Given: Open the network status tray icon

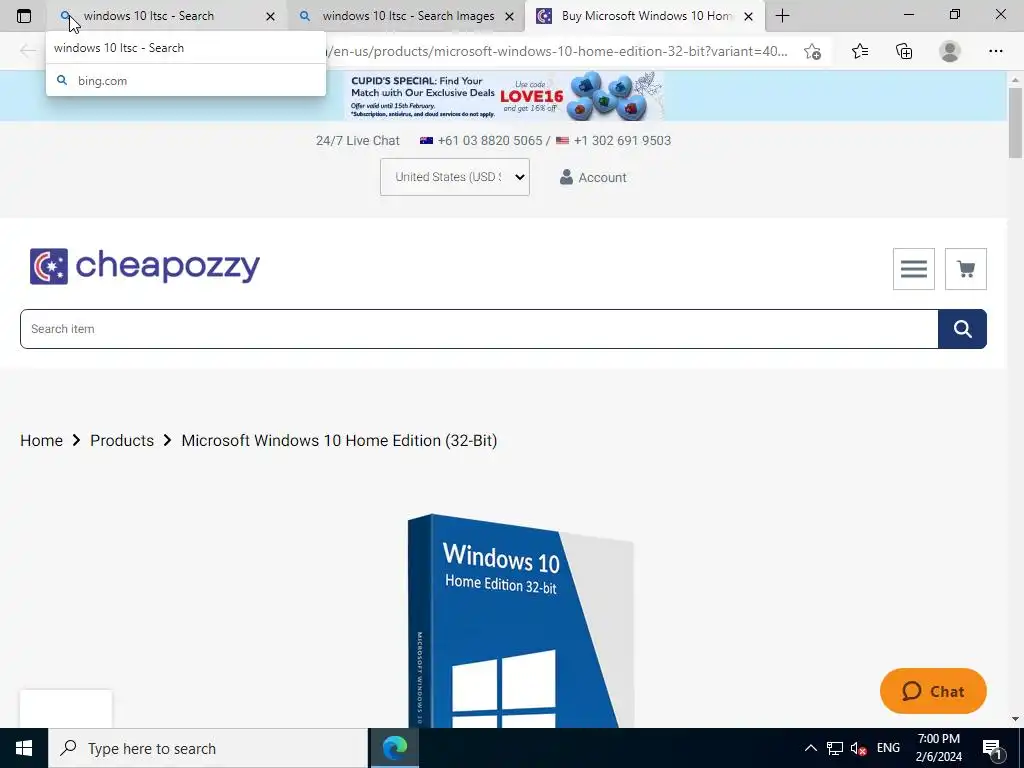Looking at the screenshot, I should (835, 748).
